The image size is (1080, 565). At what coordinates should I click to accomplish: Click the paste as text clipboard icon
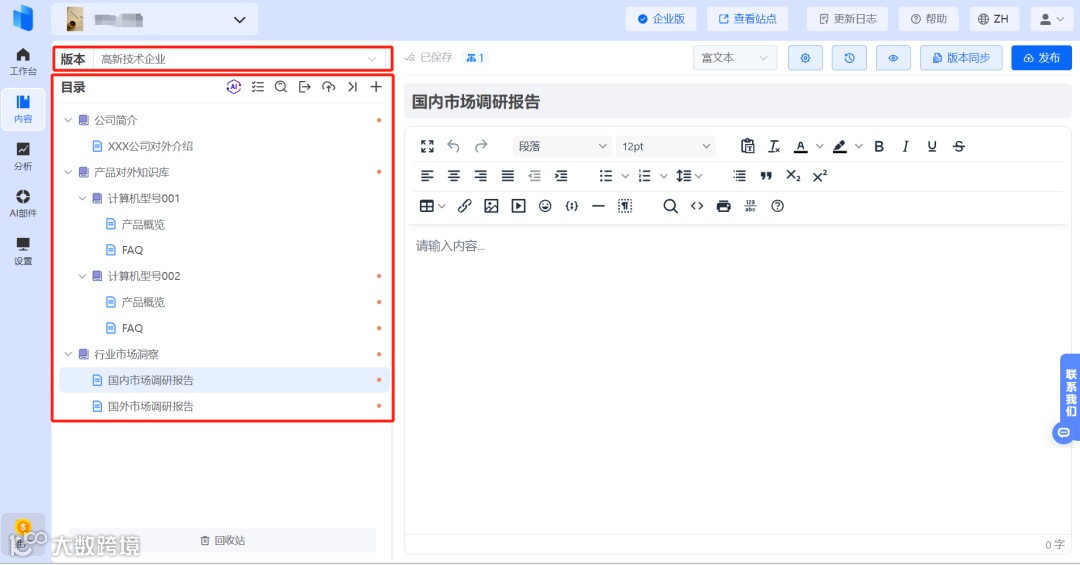pyautogui.click(x=747, y=146)
